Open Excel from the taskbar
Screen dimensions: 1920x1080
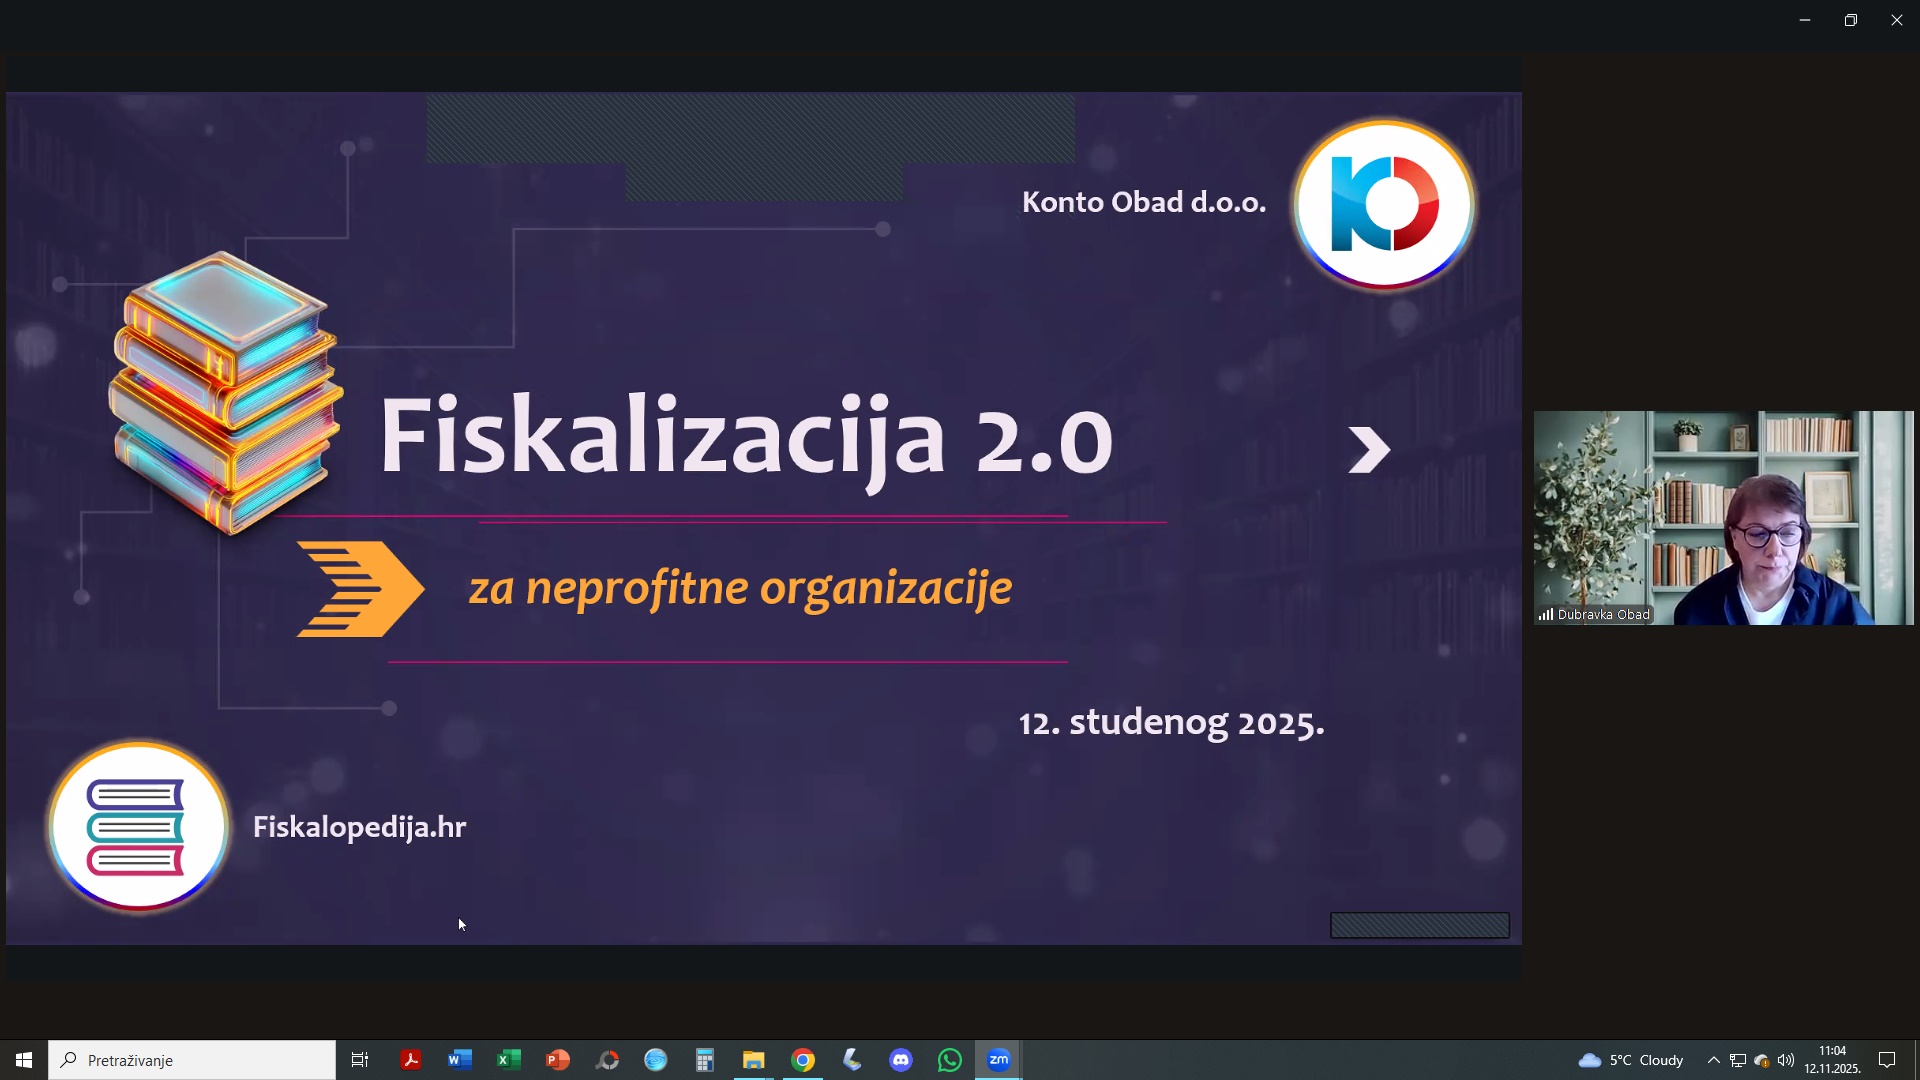point(509,1060)
